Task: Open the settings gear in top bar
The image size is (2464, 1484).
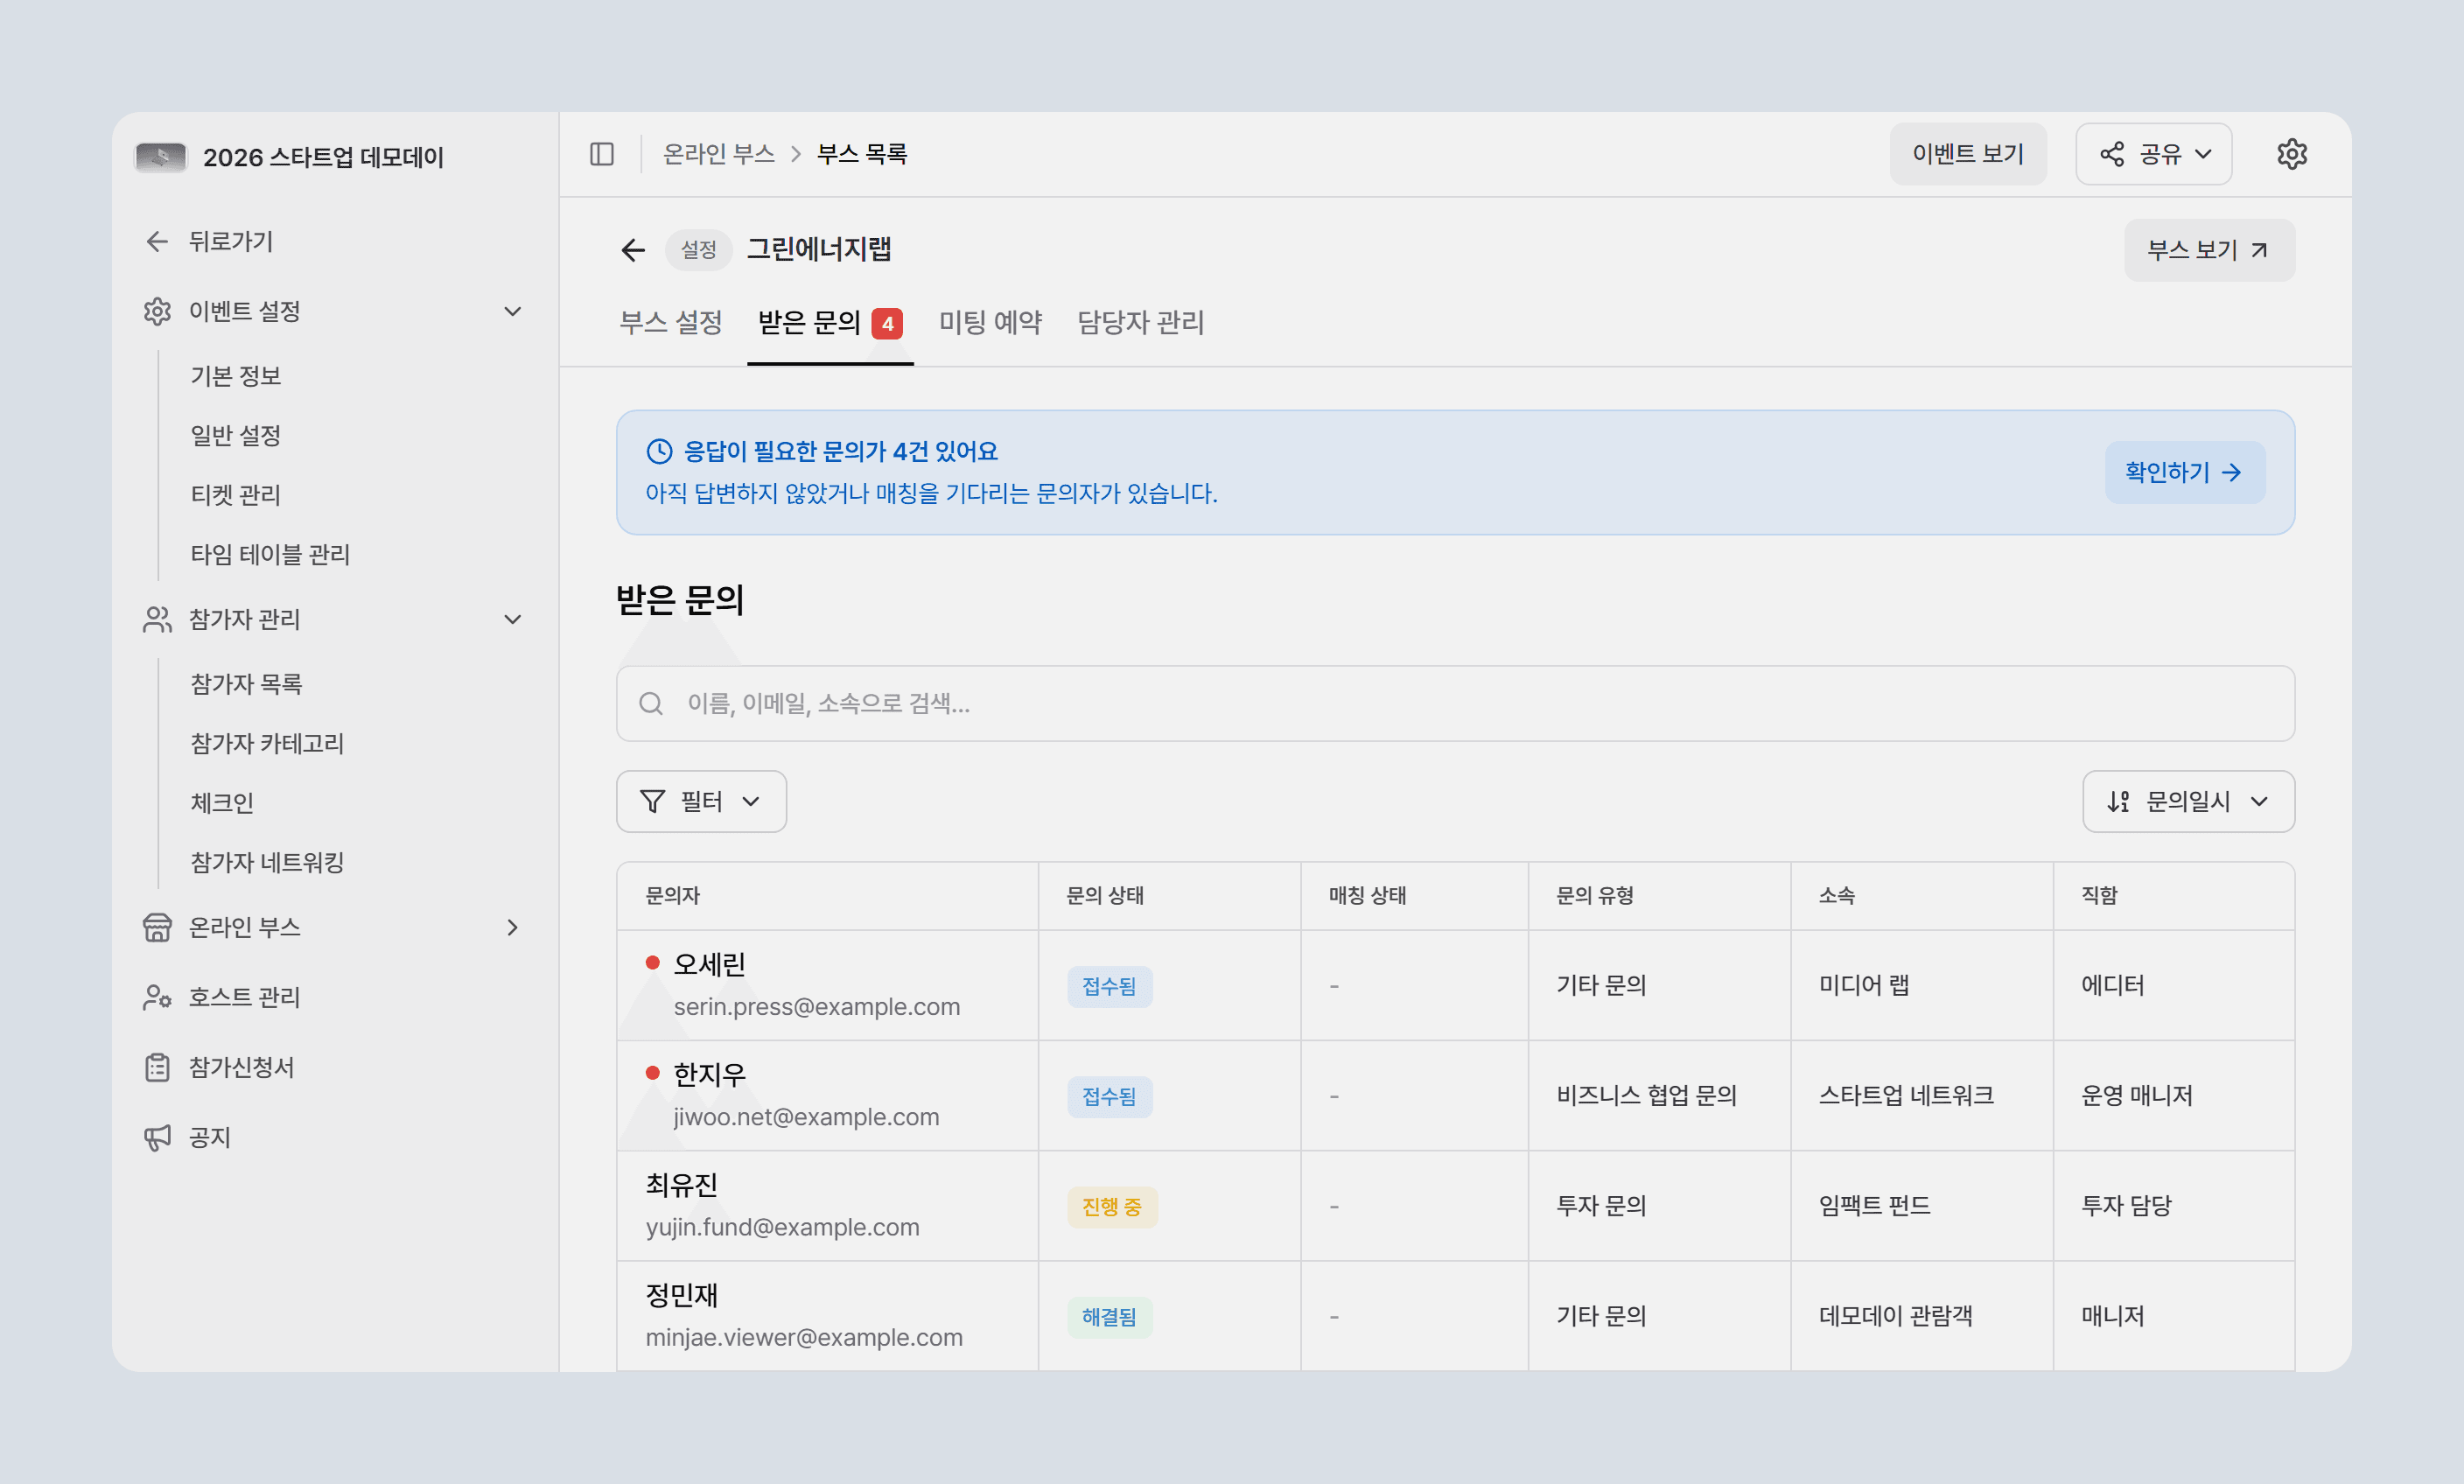Action: [x=2291, y=154]
